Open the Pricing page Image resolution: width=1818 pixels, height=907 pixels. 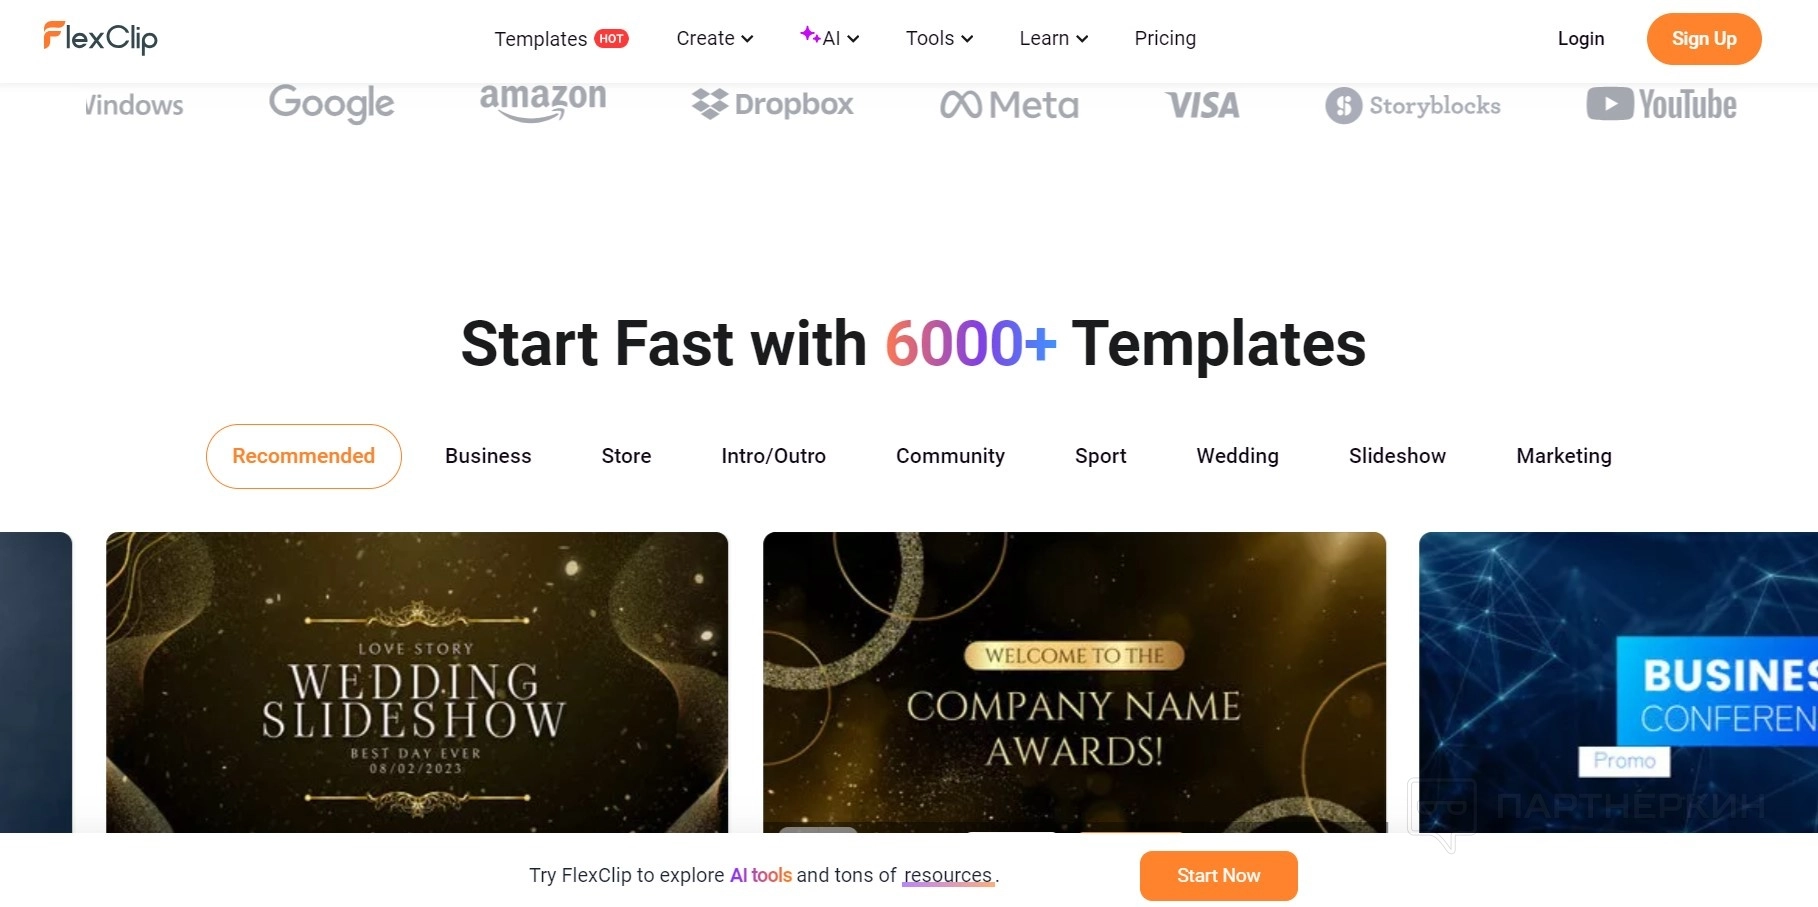tap(1165, 38)
